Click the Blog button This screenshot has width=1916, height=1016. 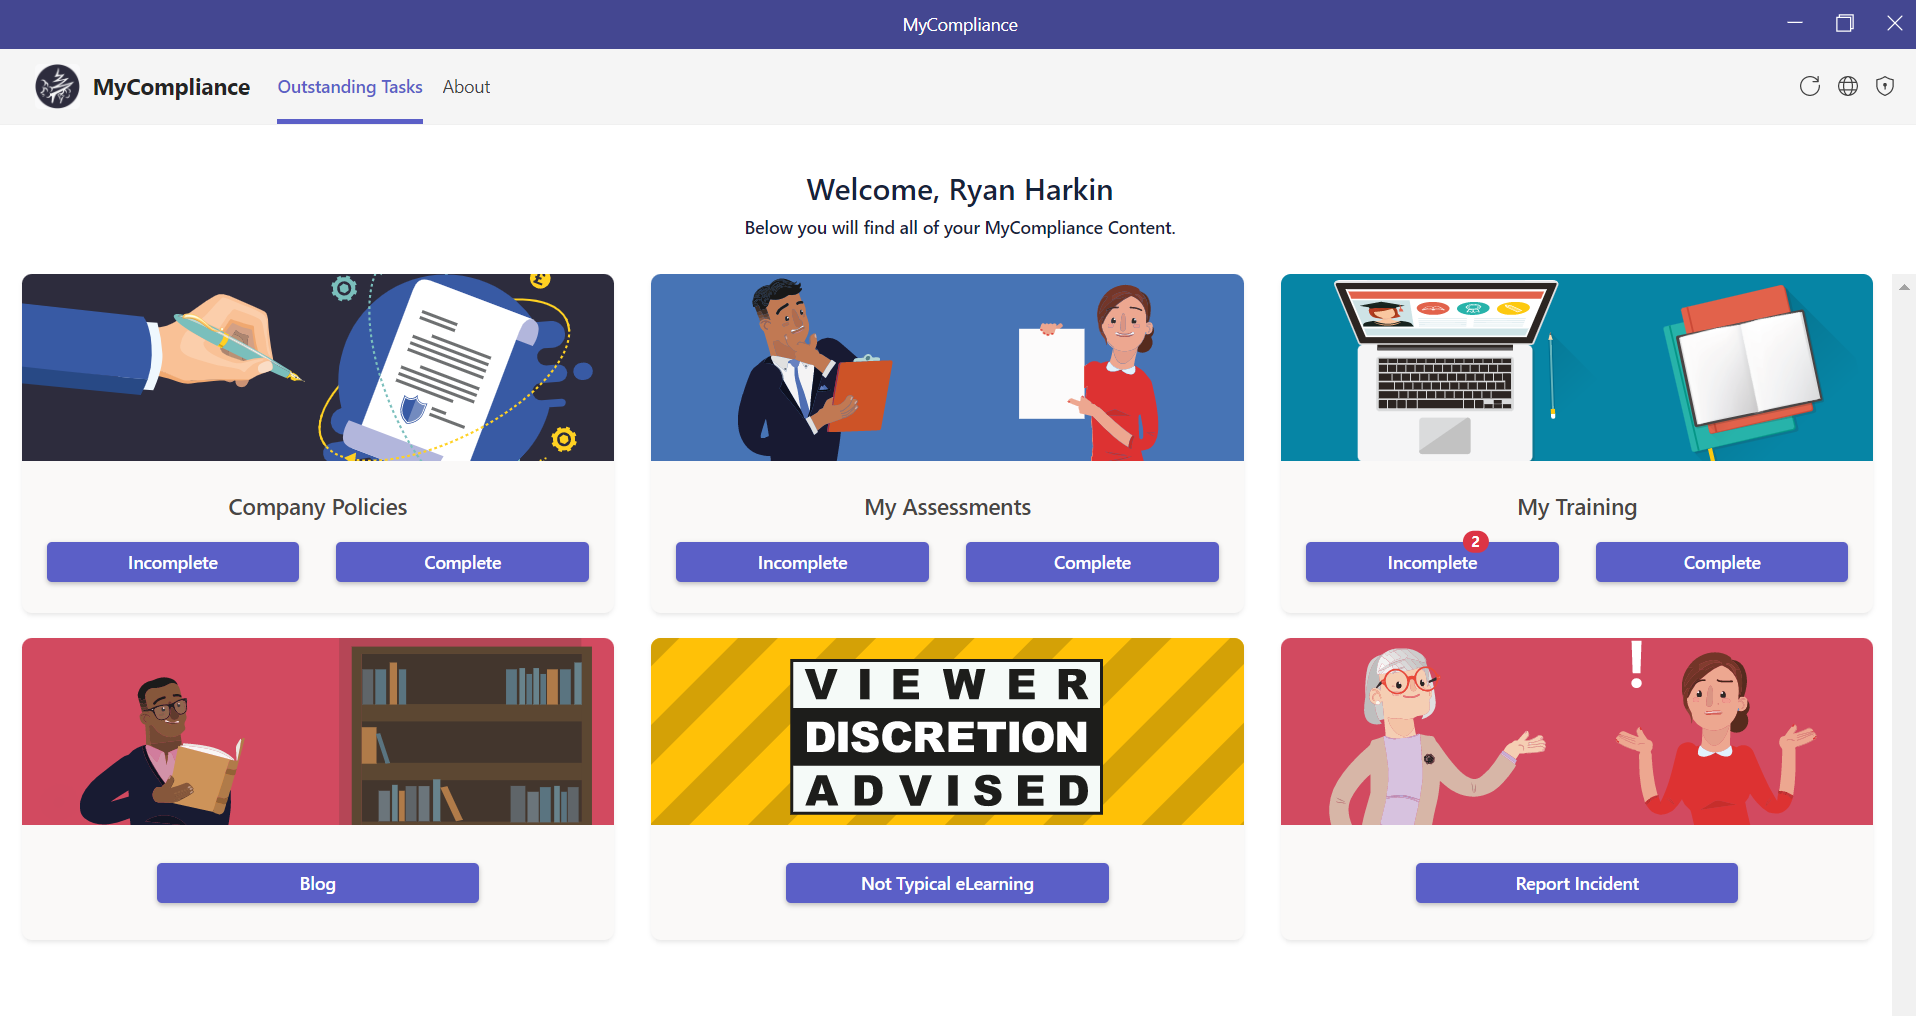tap(318, 883)
